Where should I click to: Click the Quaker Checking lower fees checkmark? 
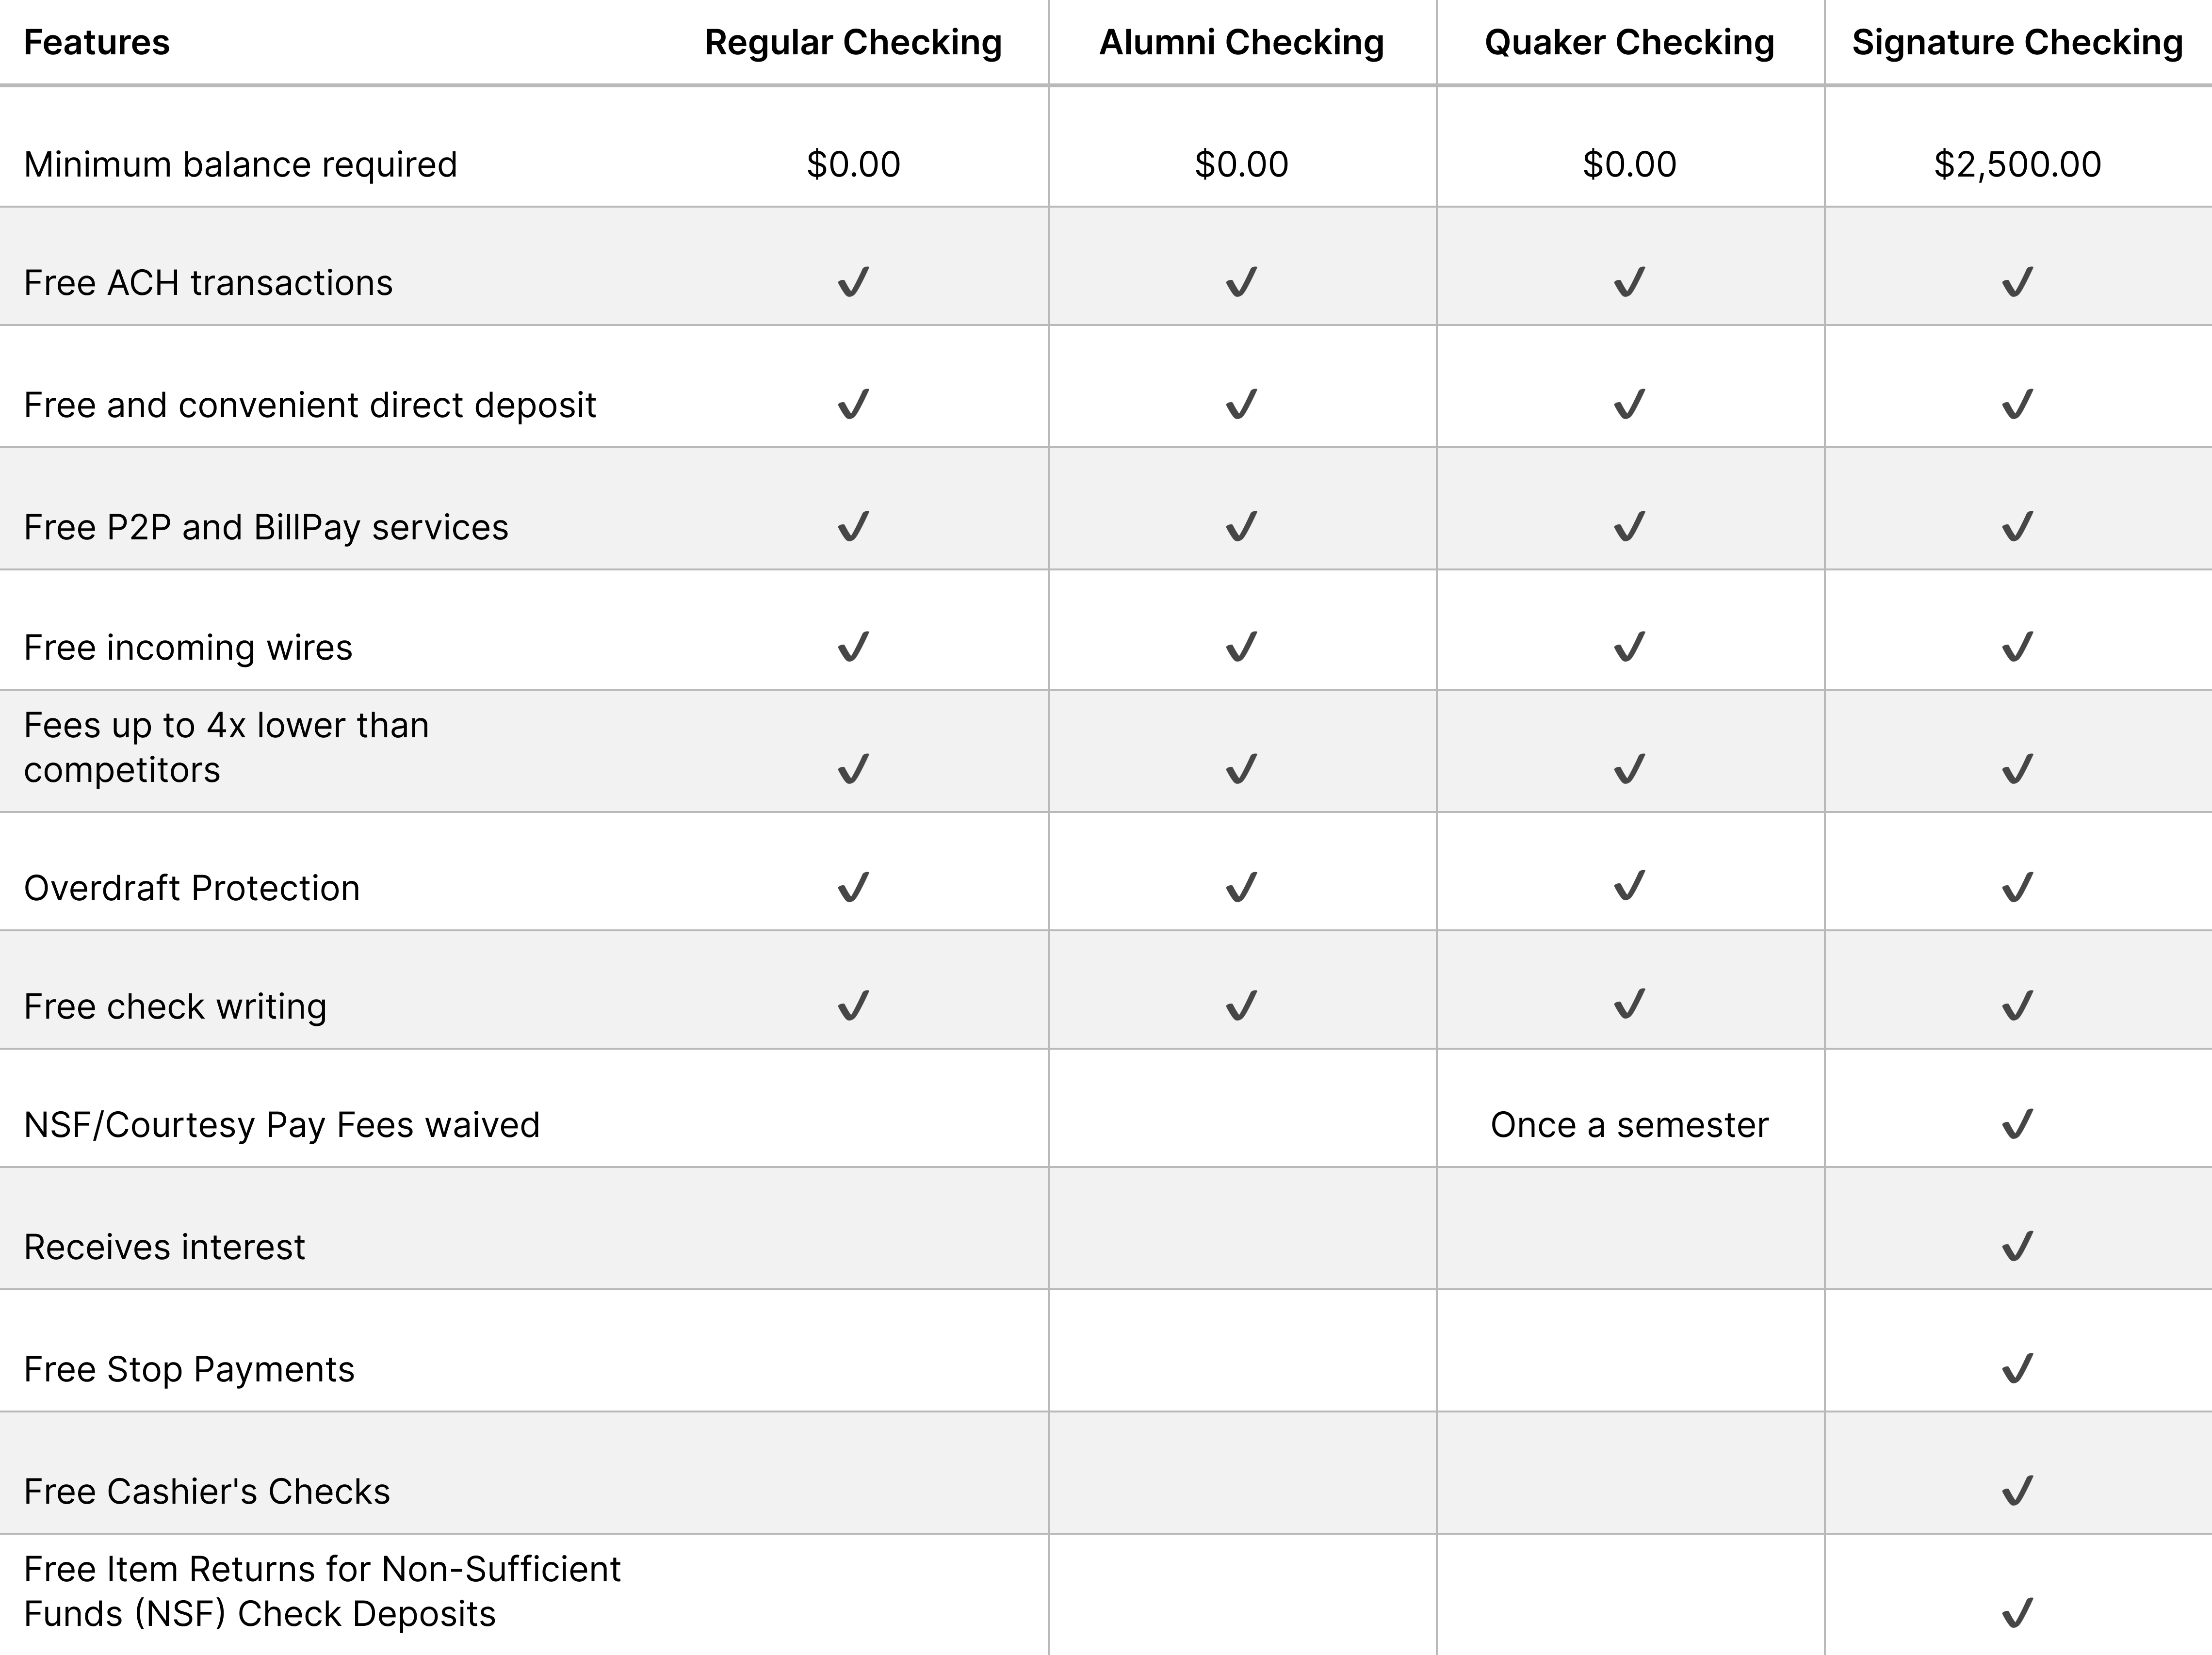[1629, 769]
